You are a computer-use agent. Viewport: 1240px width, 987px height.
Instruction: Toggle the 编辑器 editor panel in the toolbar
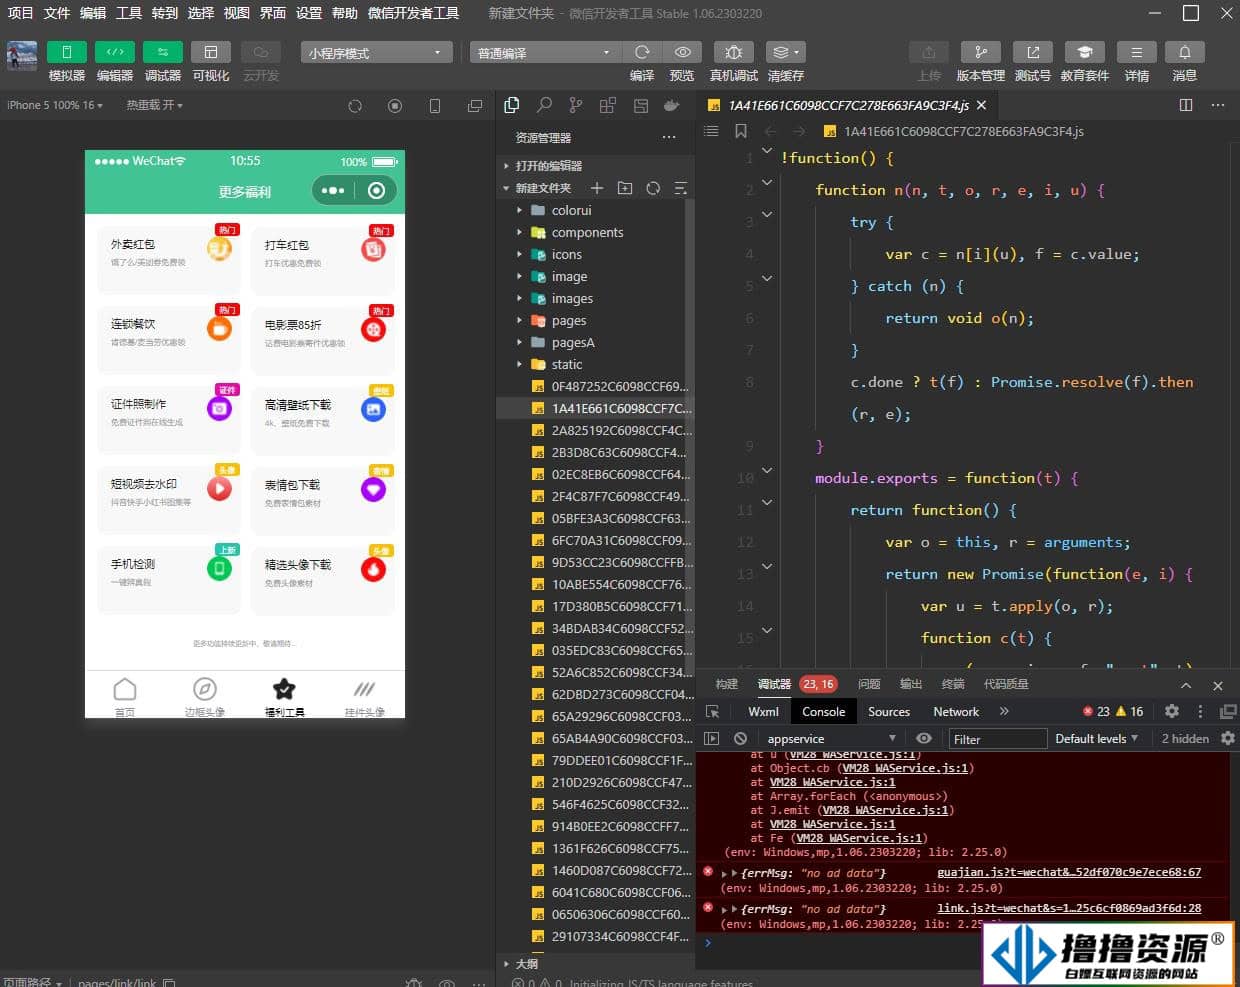coord(115,52)
